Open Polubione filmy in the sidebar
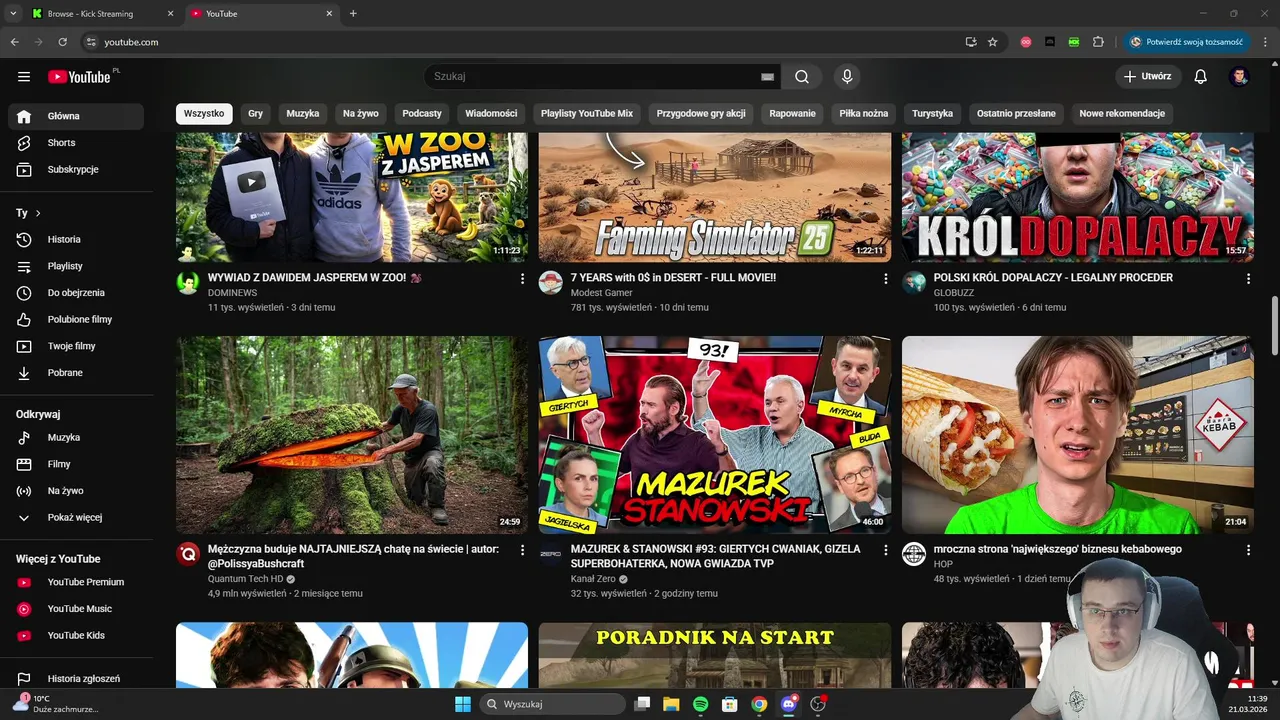Image resolution: width=1280 pixels, height=720 pixels. (x=76, y=320)
